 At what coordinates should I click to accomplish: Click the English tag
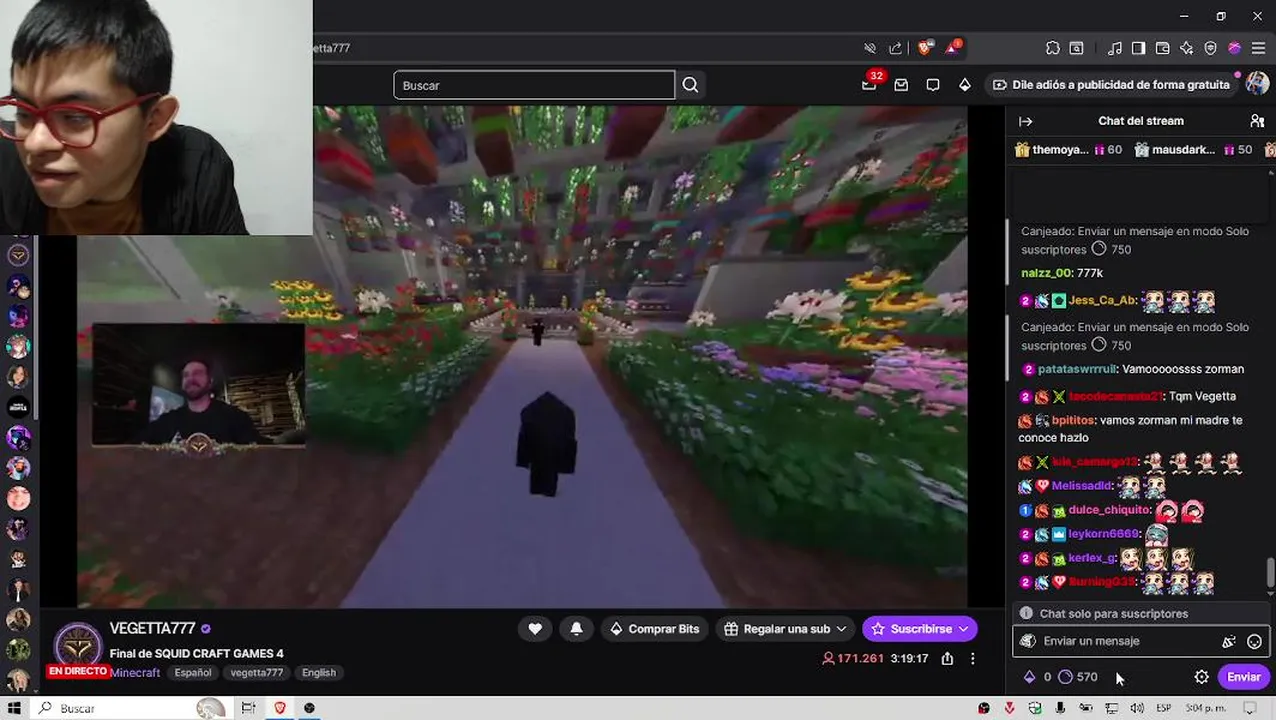(x=319, y=673)
